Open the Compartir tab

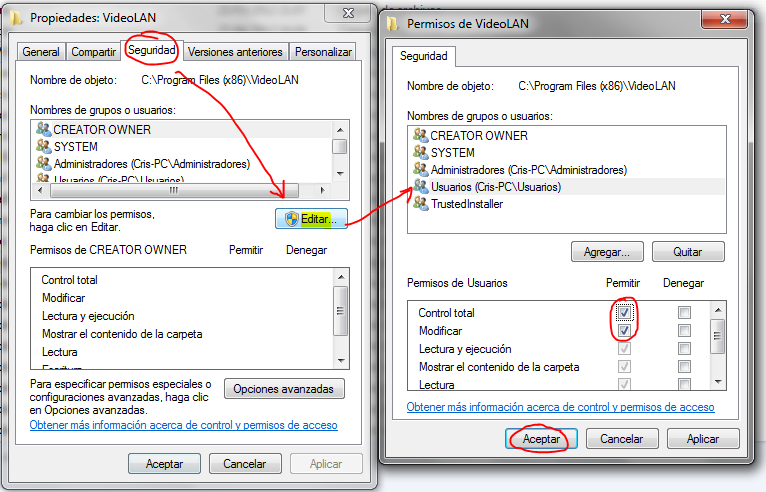(94, 52)
